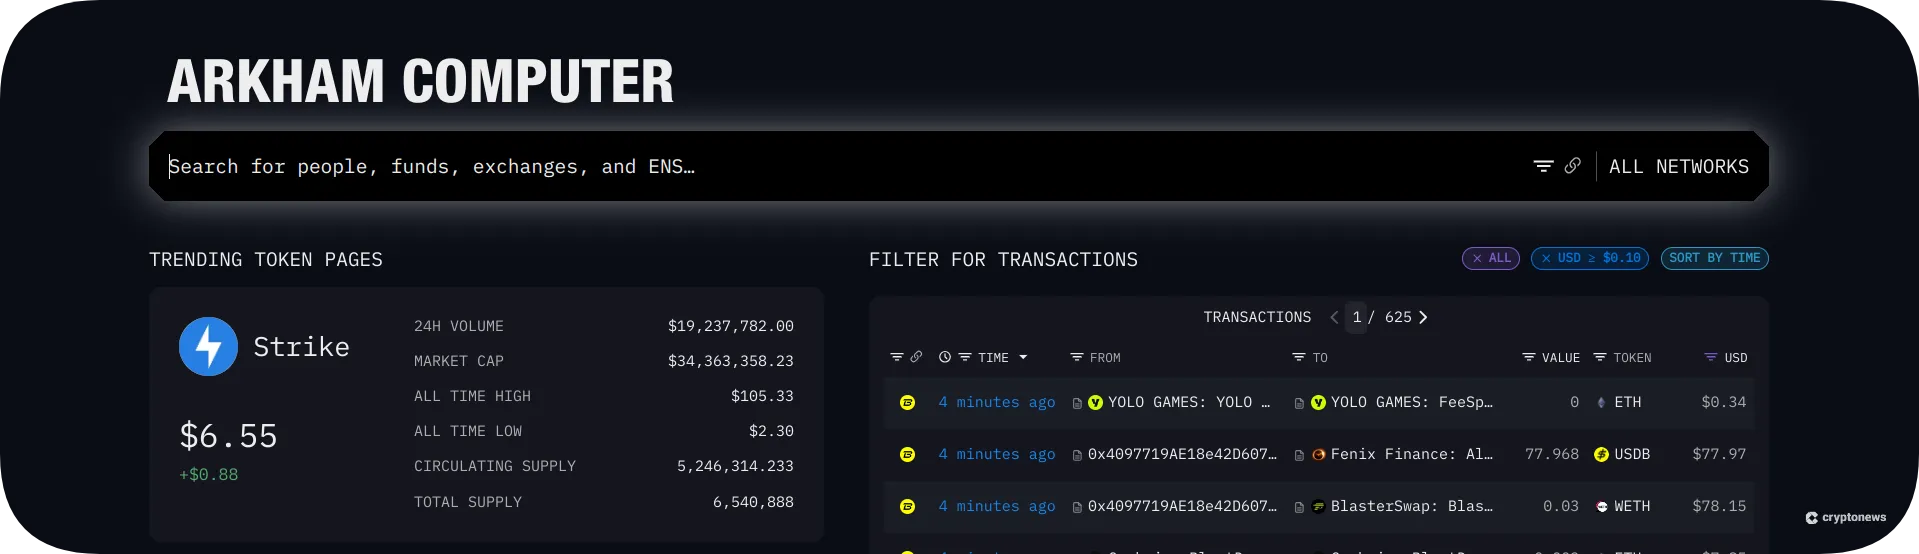
Task: Open Fenix Finance recipient entity
Action: 1411,454
